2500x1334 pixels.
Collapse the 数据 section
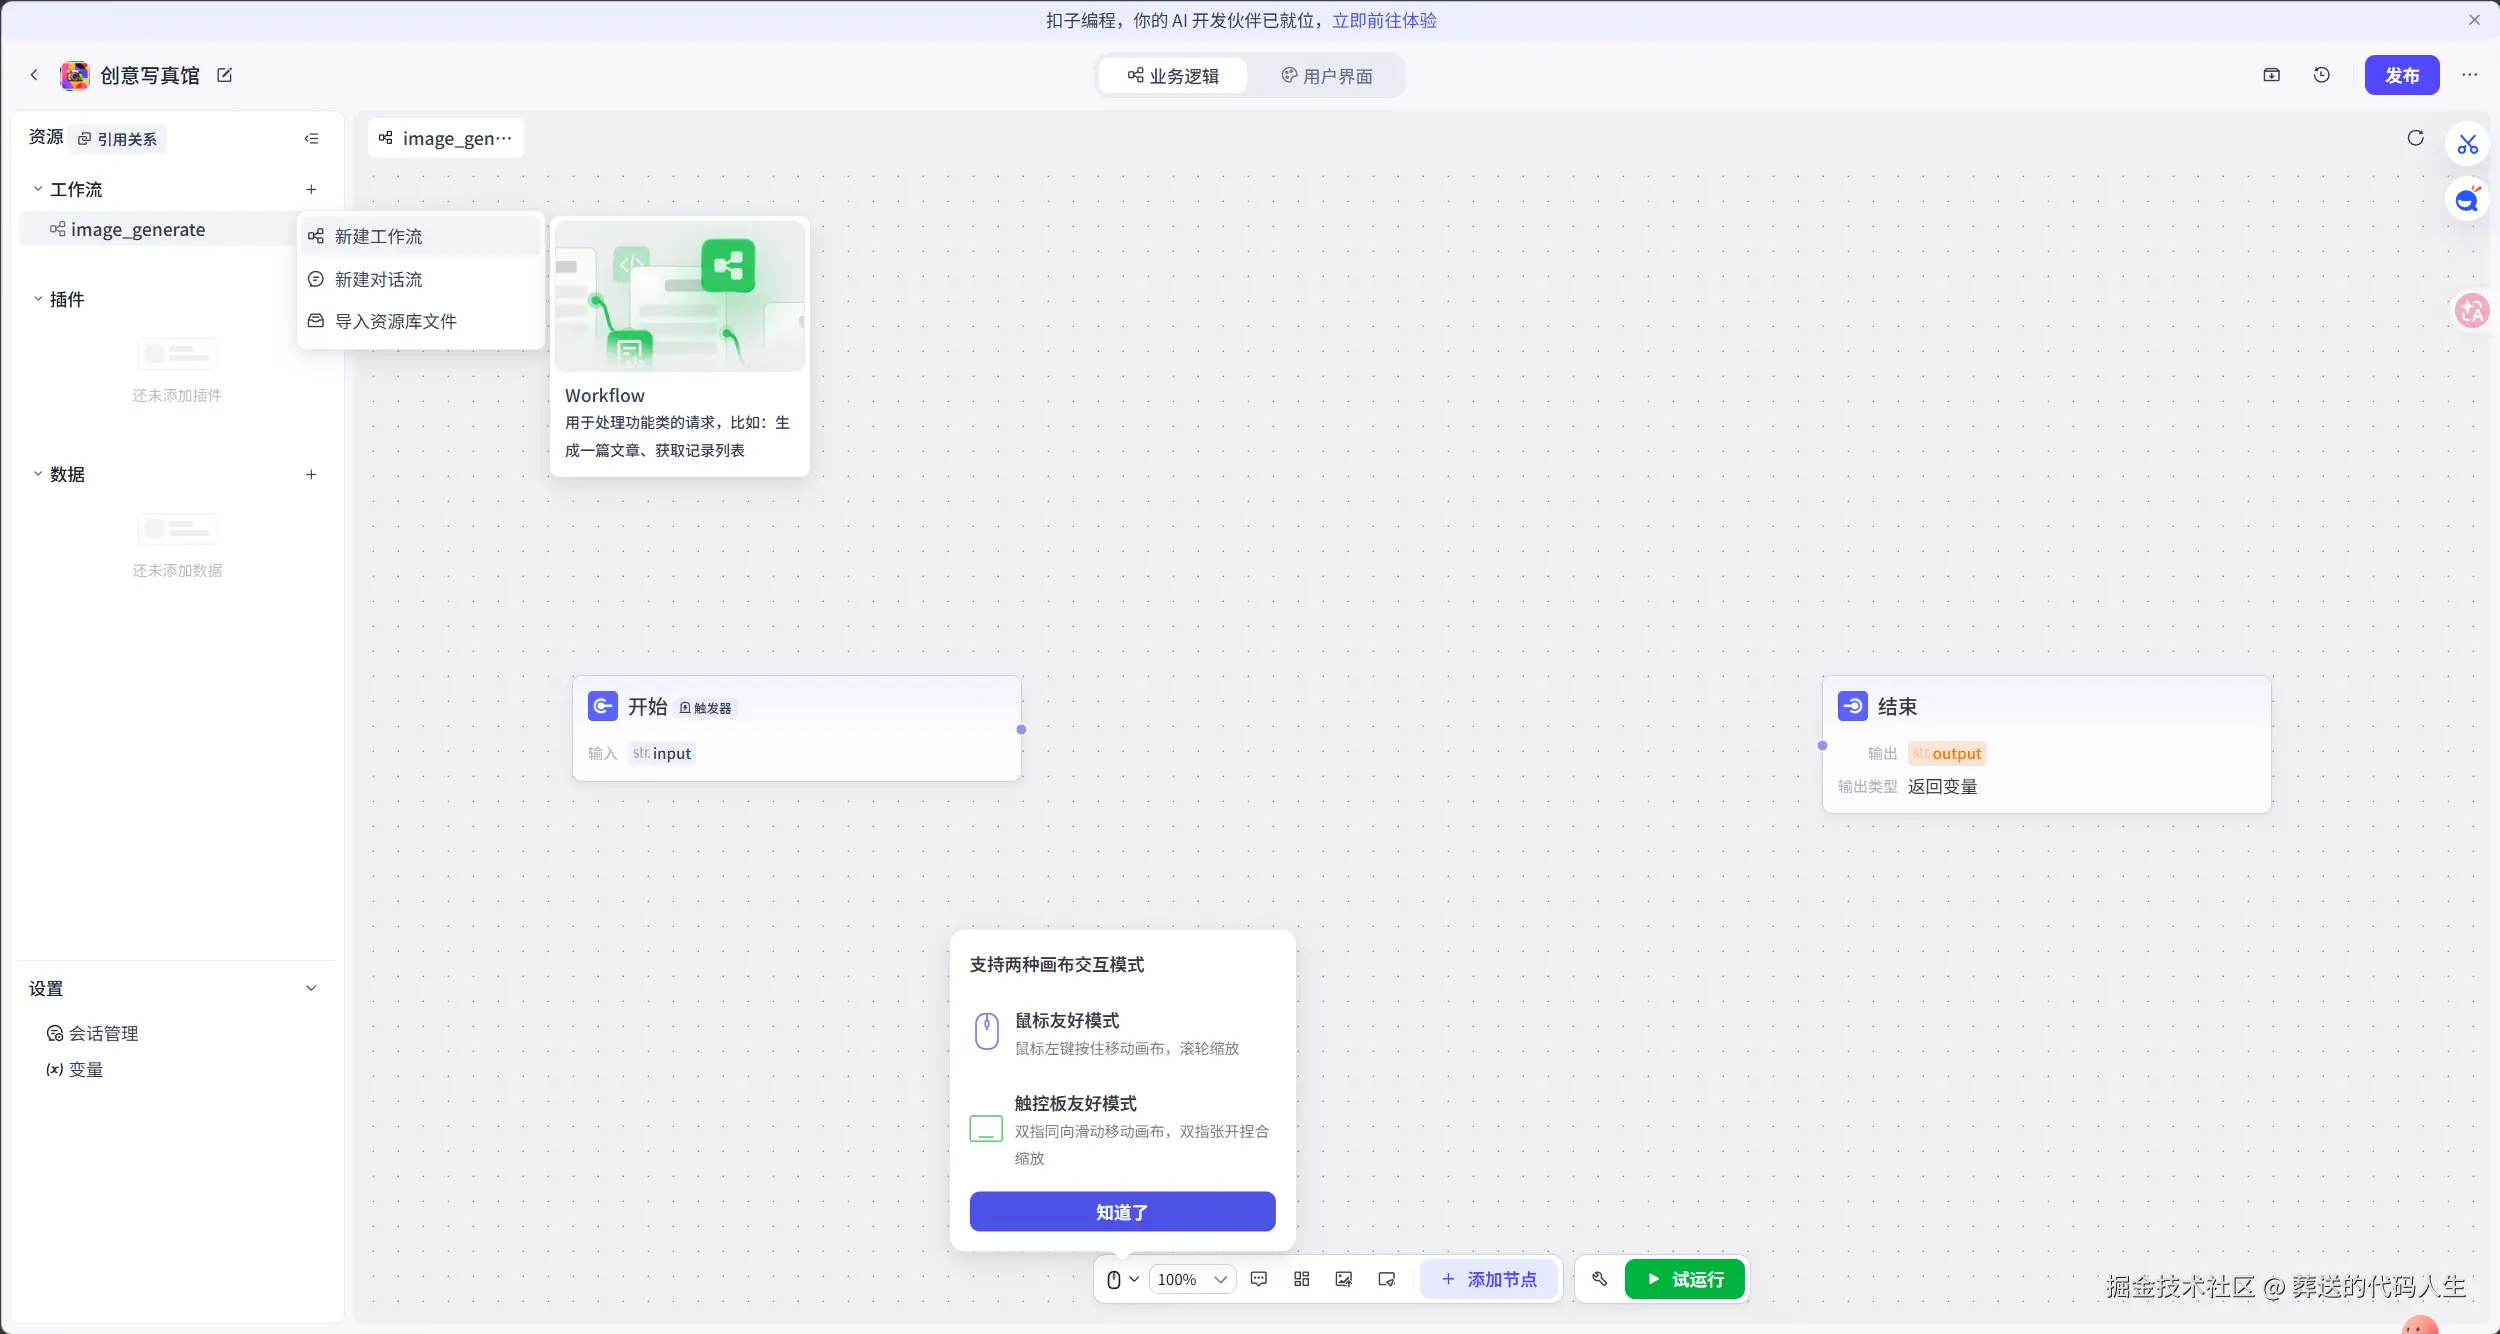tap(38, 474)
